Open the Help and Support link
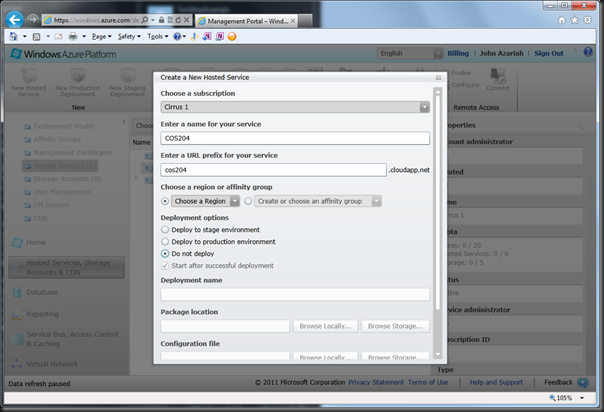This screenshot has height=412, width=604. [x=496, y=382]
